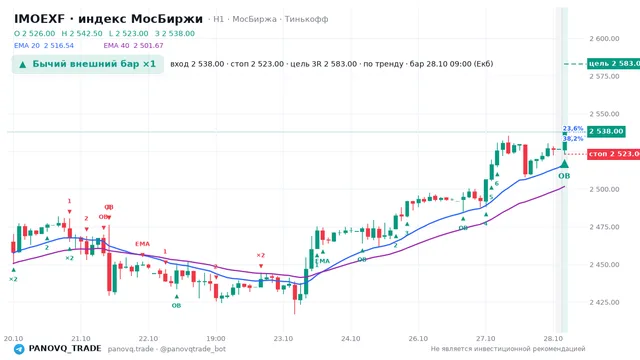Screen dimensions: 640x360
Task: Click the green '3' signal marker
Action: click(407, 233)
